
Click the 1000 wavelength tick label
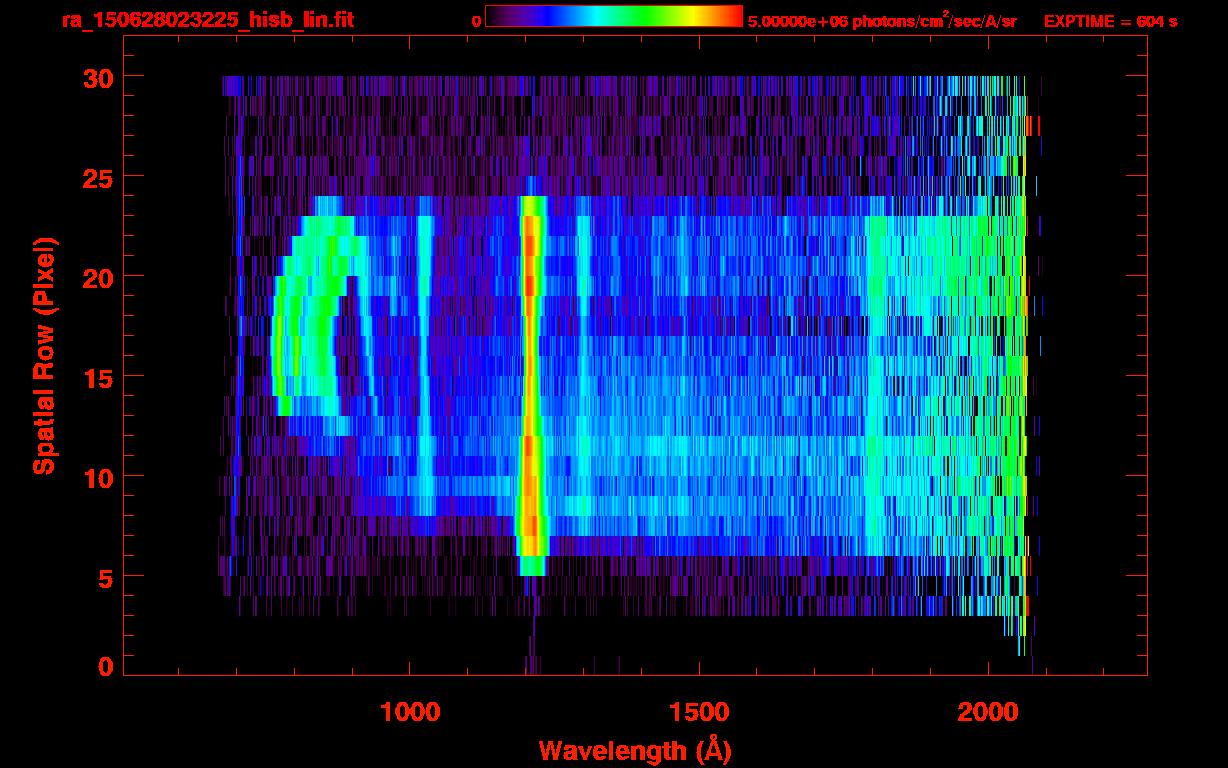point(410,712)
